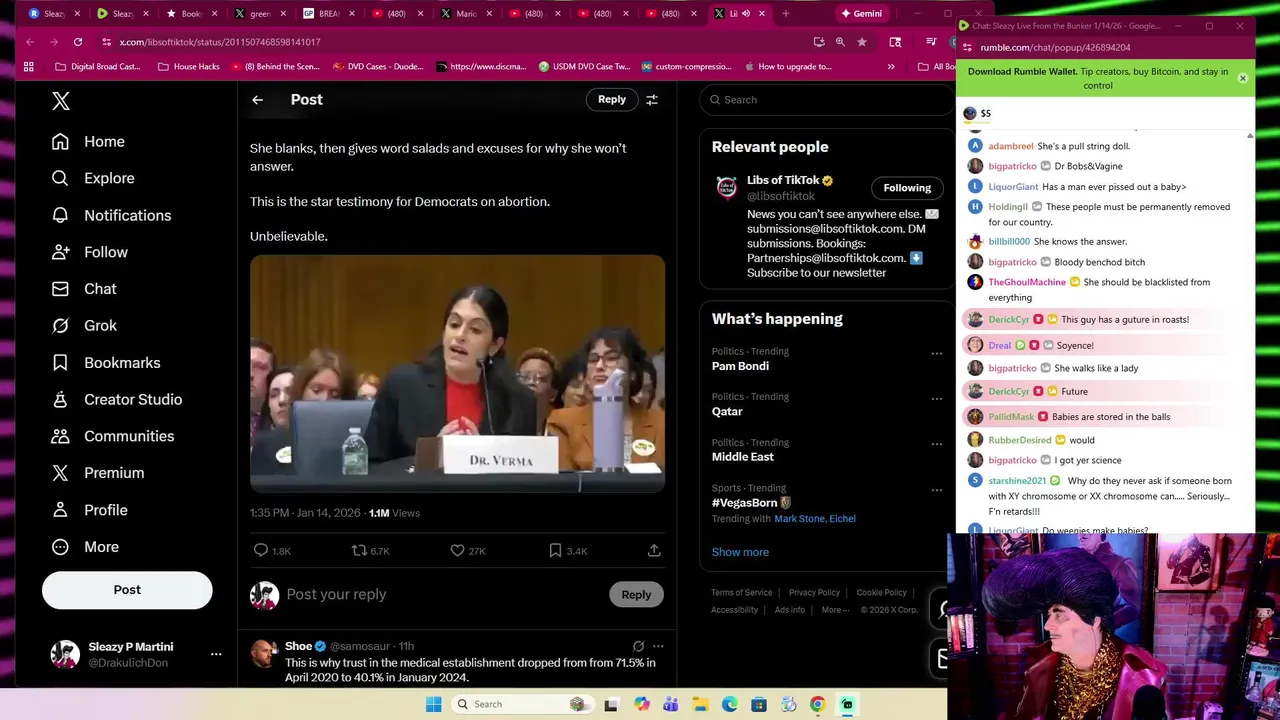Like the post with 27K heart icon
This screenshot has width=1280, height=720.
(x=457, y=550)
